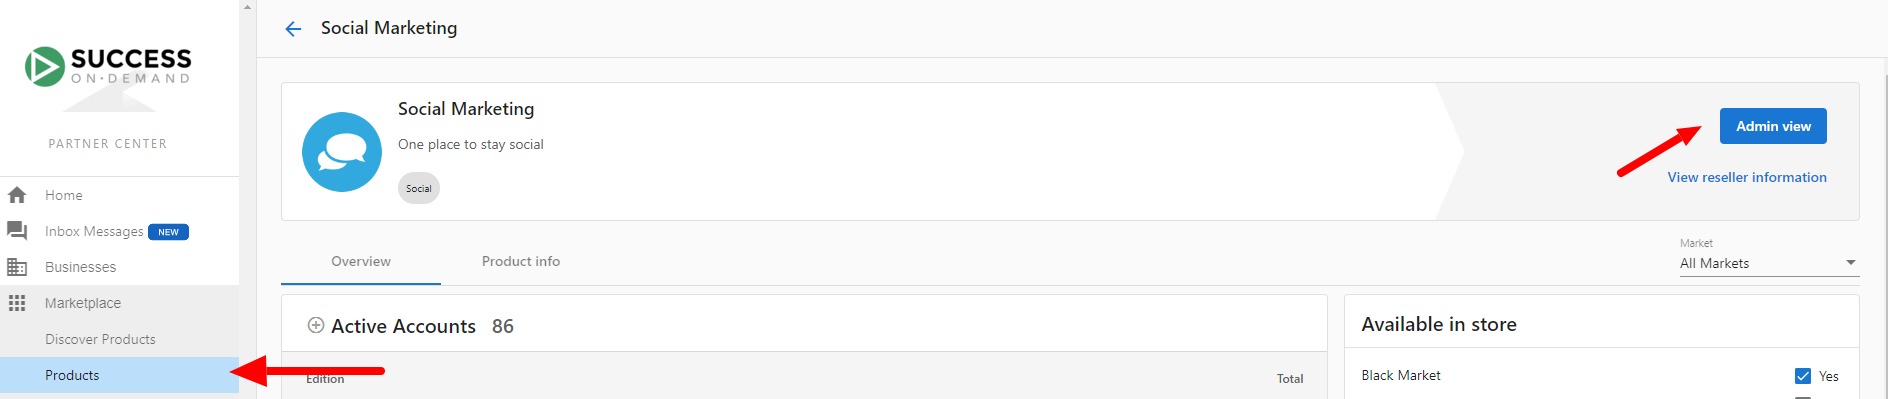
Task: Click the NEW badge on Inbox Messages
Action: click(x=168, y=232)
